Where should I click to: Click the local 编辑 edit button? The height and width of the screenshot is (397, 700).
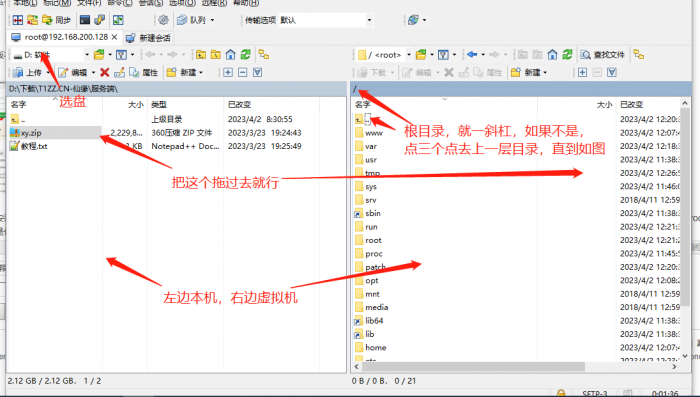pos(73,72)
